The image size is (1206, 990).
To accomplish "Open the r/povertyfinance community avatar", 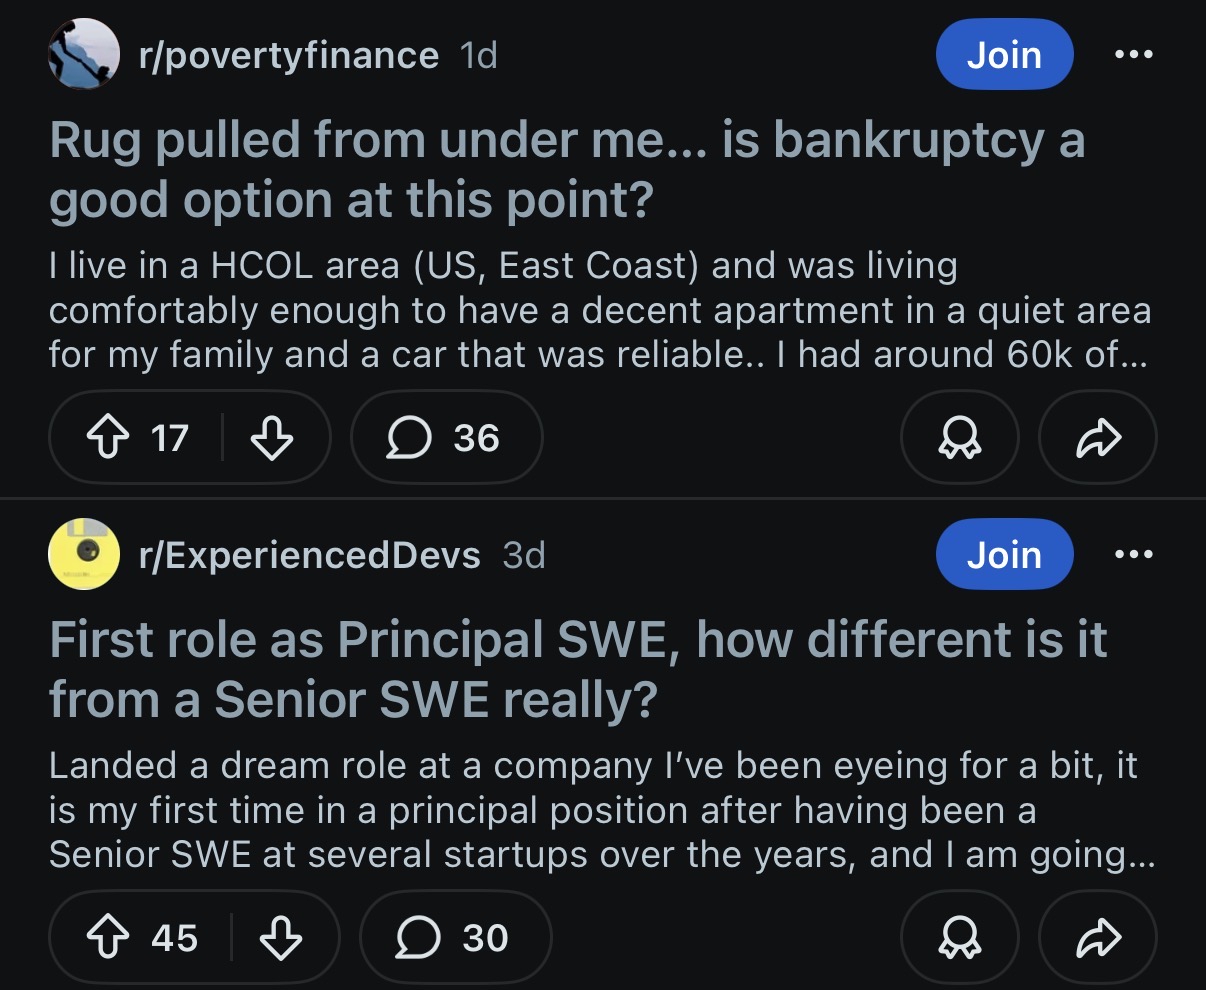I will pyautogui.click(x=84, y=55).
